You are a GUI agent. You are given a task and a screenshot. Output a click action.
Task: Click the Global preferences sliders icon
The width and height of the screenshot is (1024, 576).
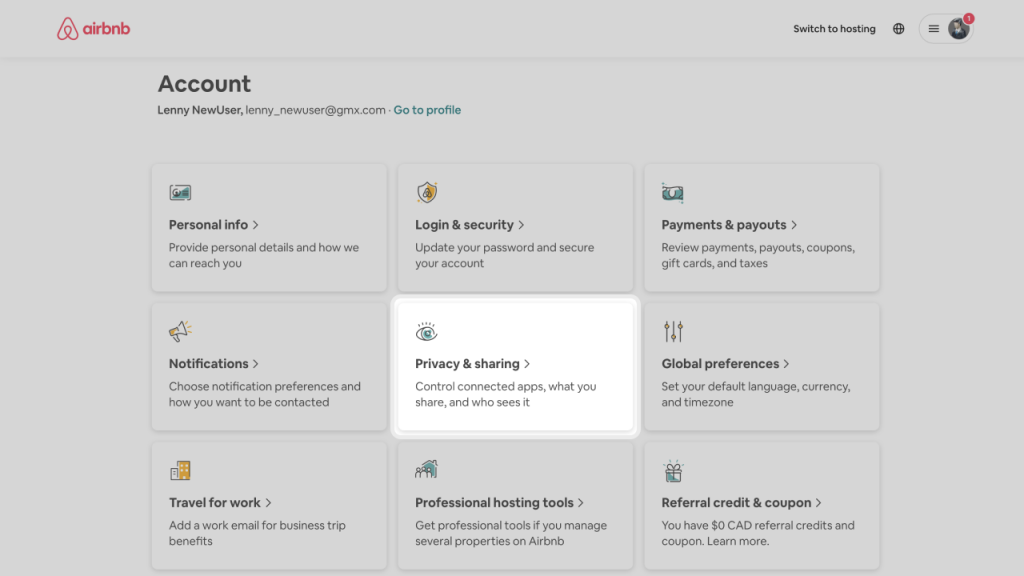pos(673,331)
